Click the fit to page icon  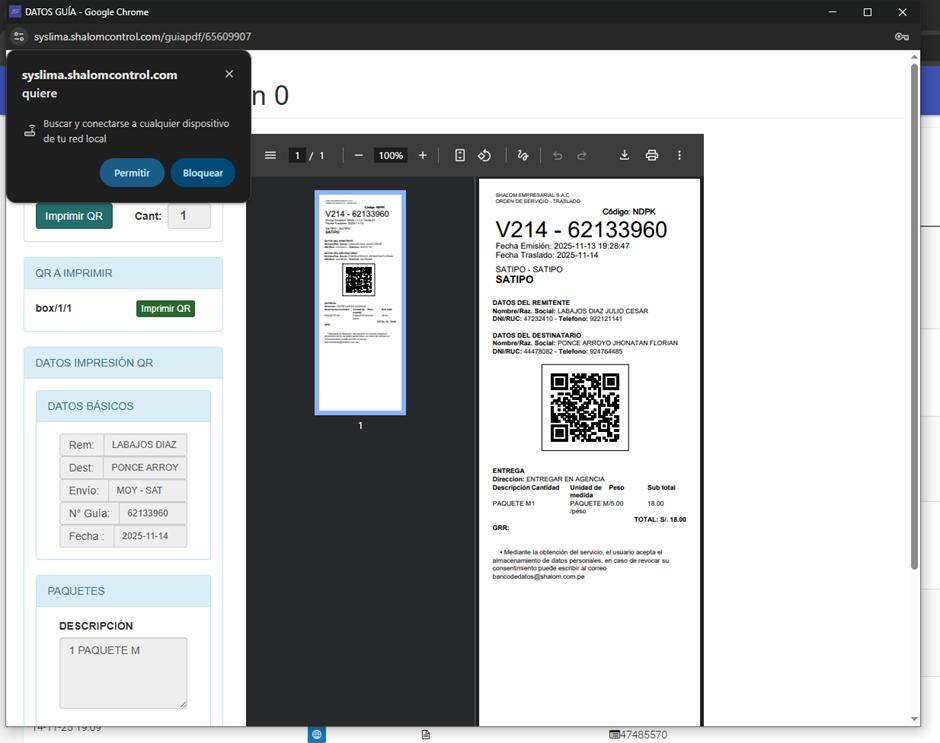460,155
